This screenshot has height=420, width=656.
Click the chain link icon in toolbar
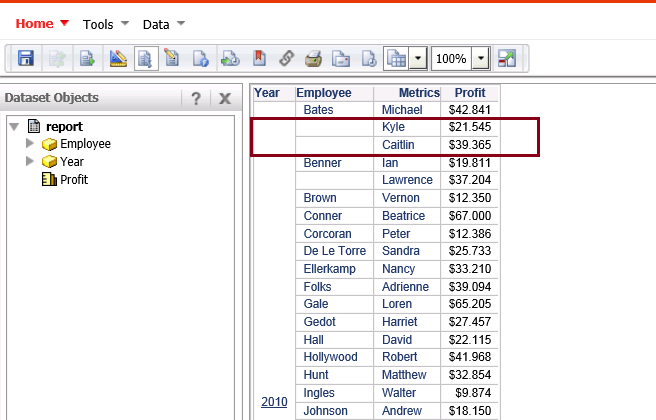(x=287, y=58)
